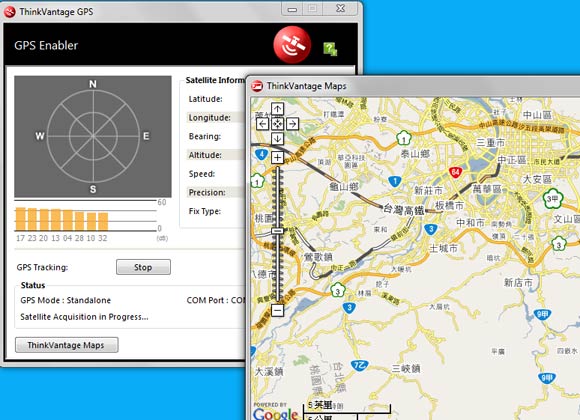Viewport: 580px width, 420px height.
Task: Click the Stop GPS tracking button
Action: click(x=143, y=267)
